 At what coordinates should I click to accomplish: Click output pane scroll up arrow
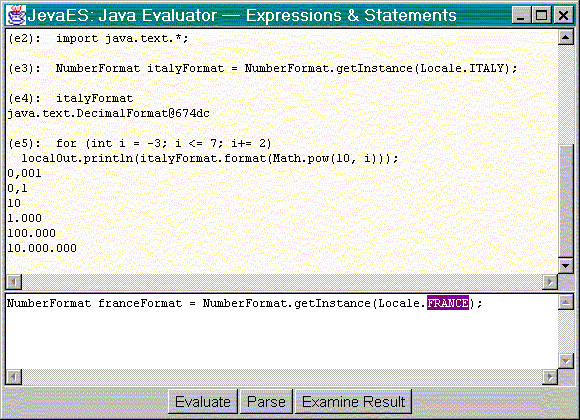pos(566,37)
